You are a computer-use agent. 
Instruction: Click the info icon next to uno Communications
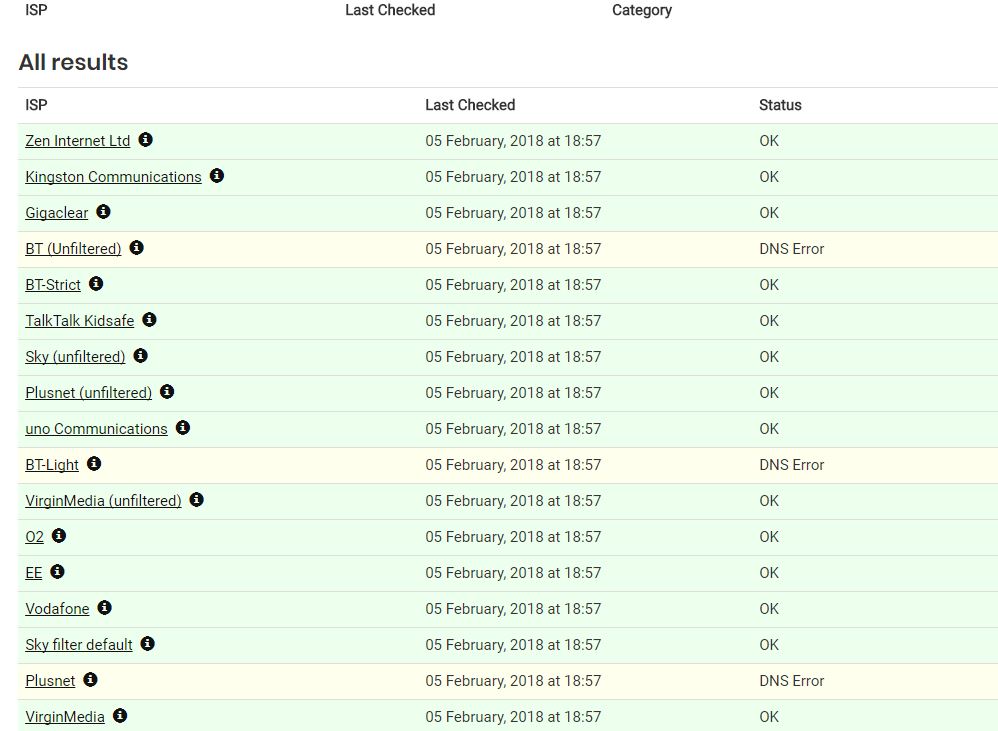[x=182, y=428]
